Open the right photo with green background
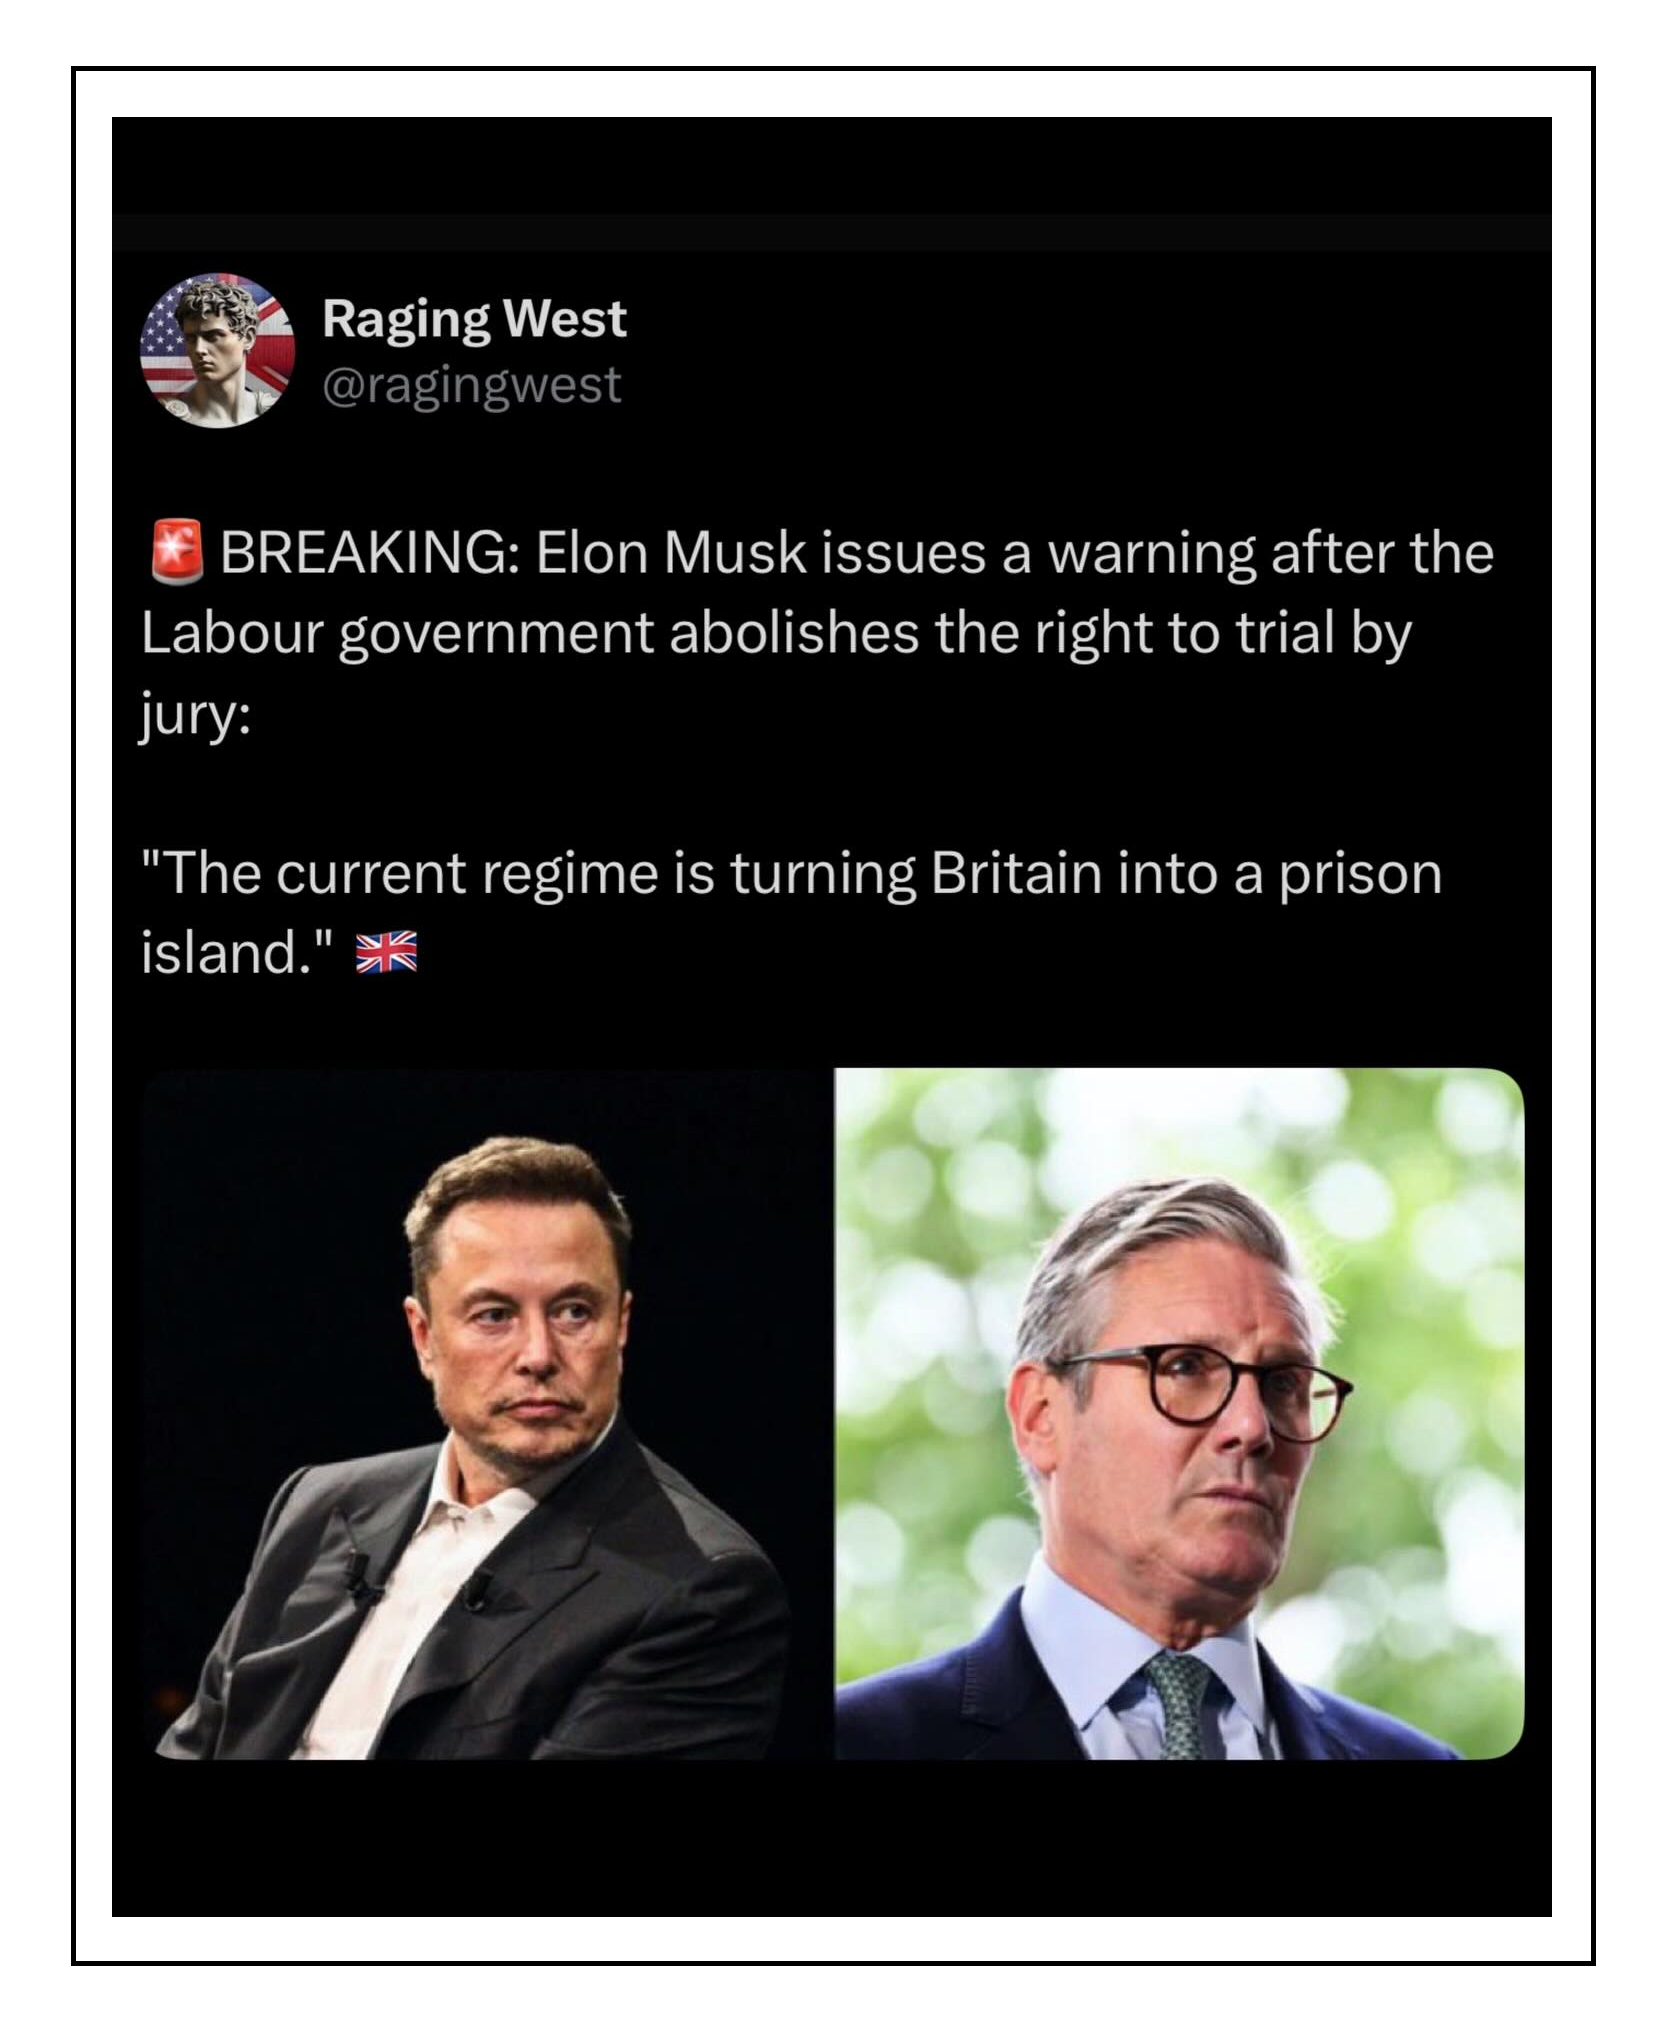This screenshot has height=2031, width=1657. (x=1179, y=1414)
